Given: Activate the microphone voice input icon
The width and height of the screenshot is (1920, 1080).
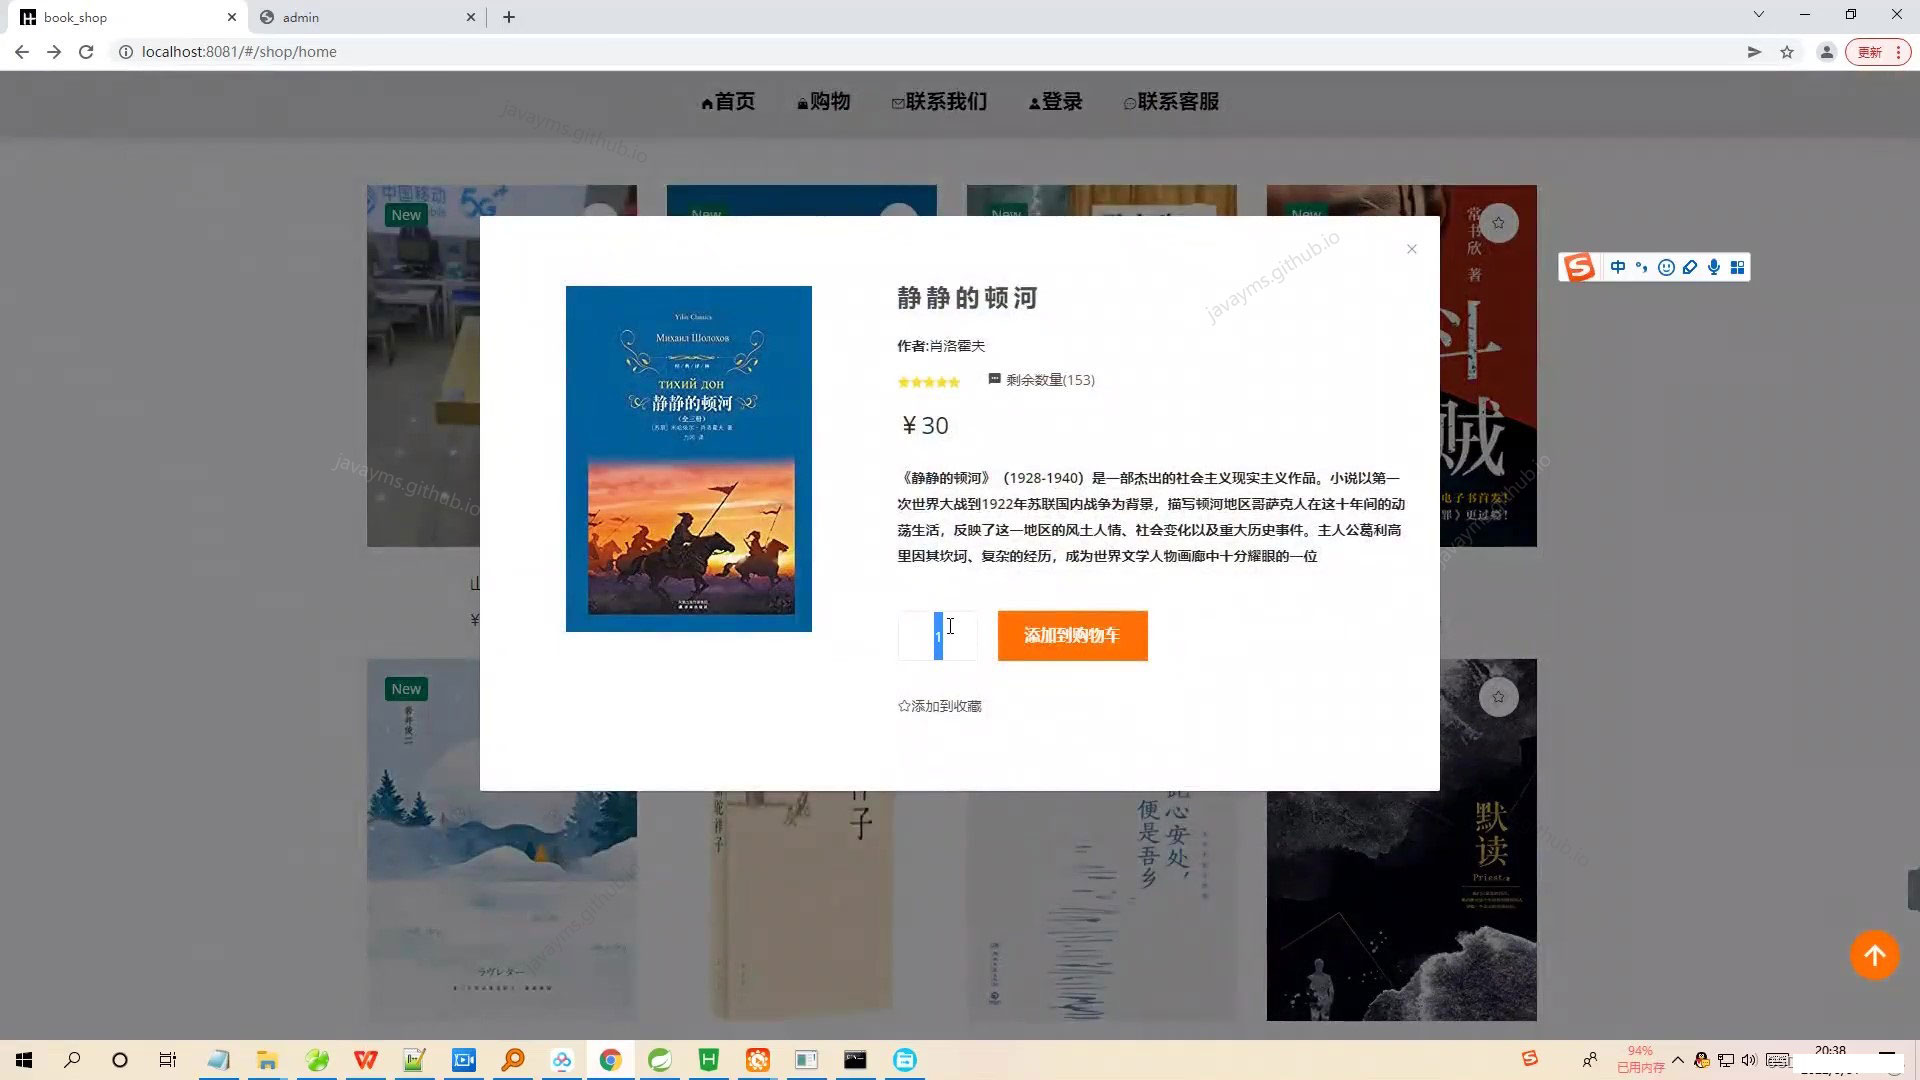Looking at the screenshot, I should point(1713,267).
